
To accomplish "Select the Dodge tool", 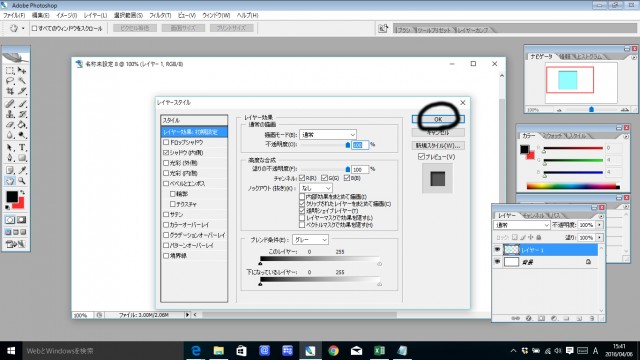I will pyautogui.click(x=22, y=134).
